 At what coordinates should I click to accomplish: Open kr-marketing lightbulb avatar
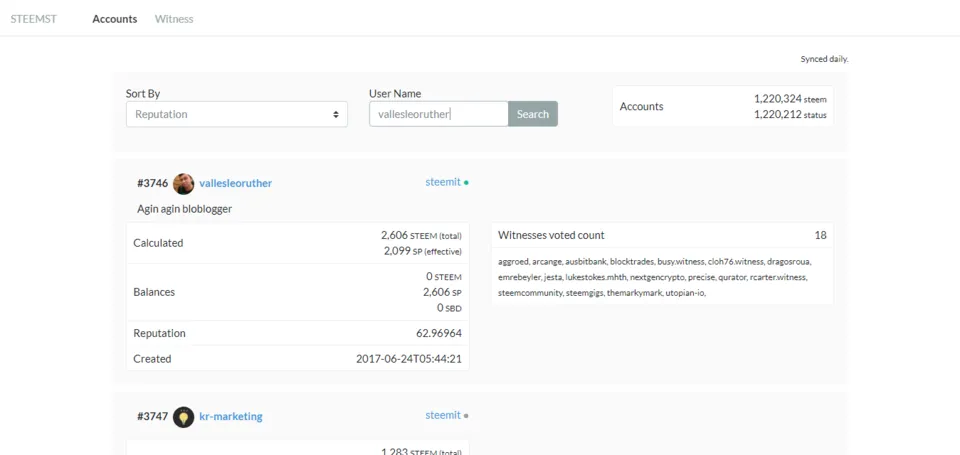(184, 416)
